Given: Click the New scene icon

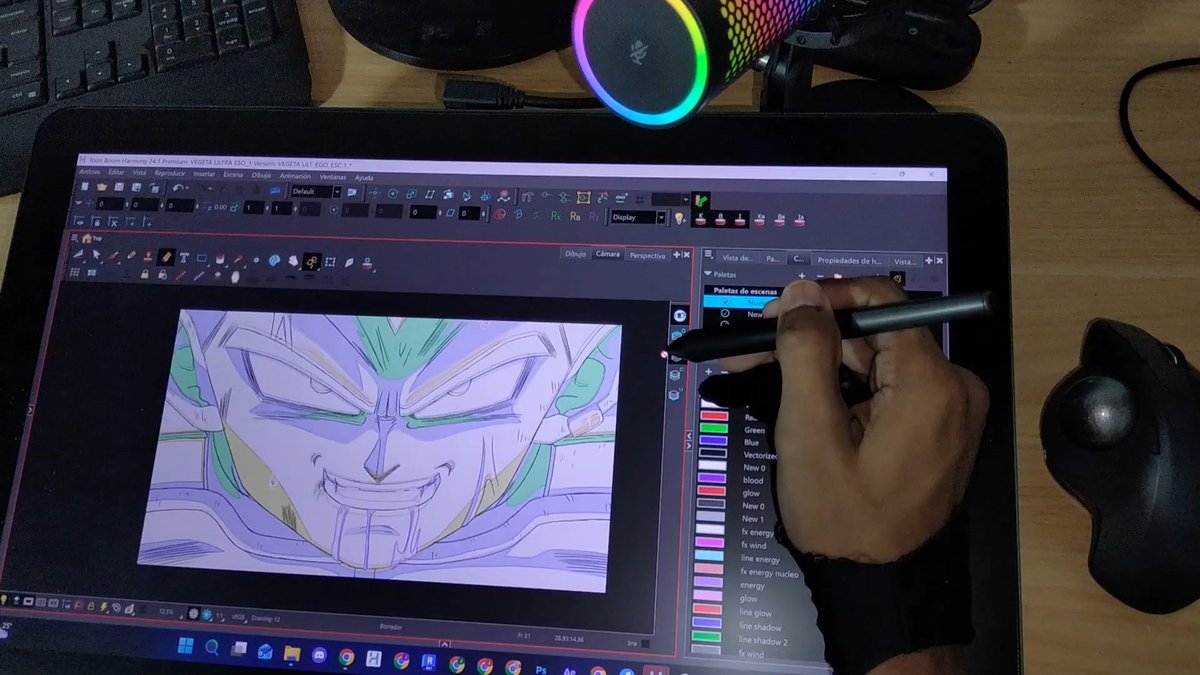Looking at the screenshot, I should click(84, 186).
